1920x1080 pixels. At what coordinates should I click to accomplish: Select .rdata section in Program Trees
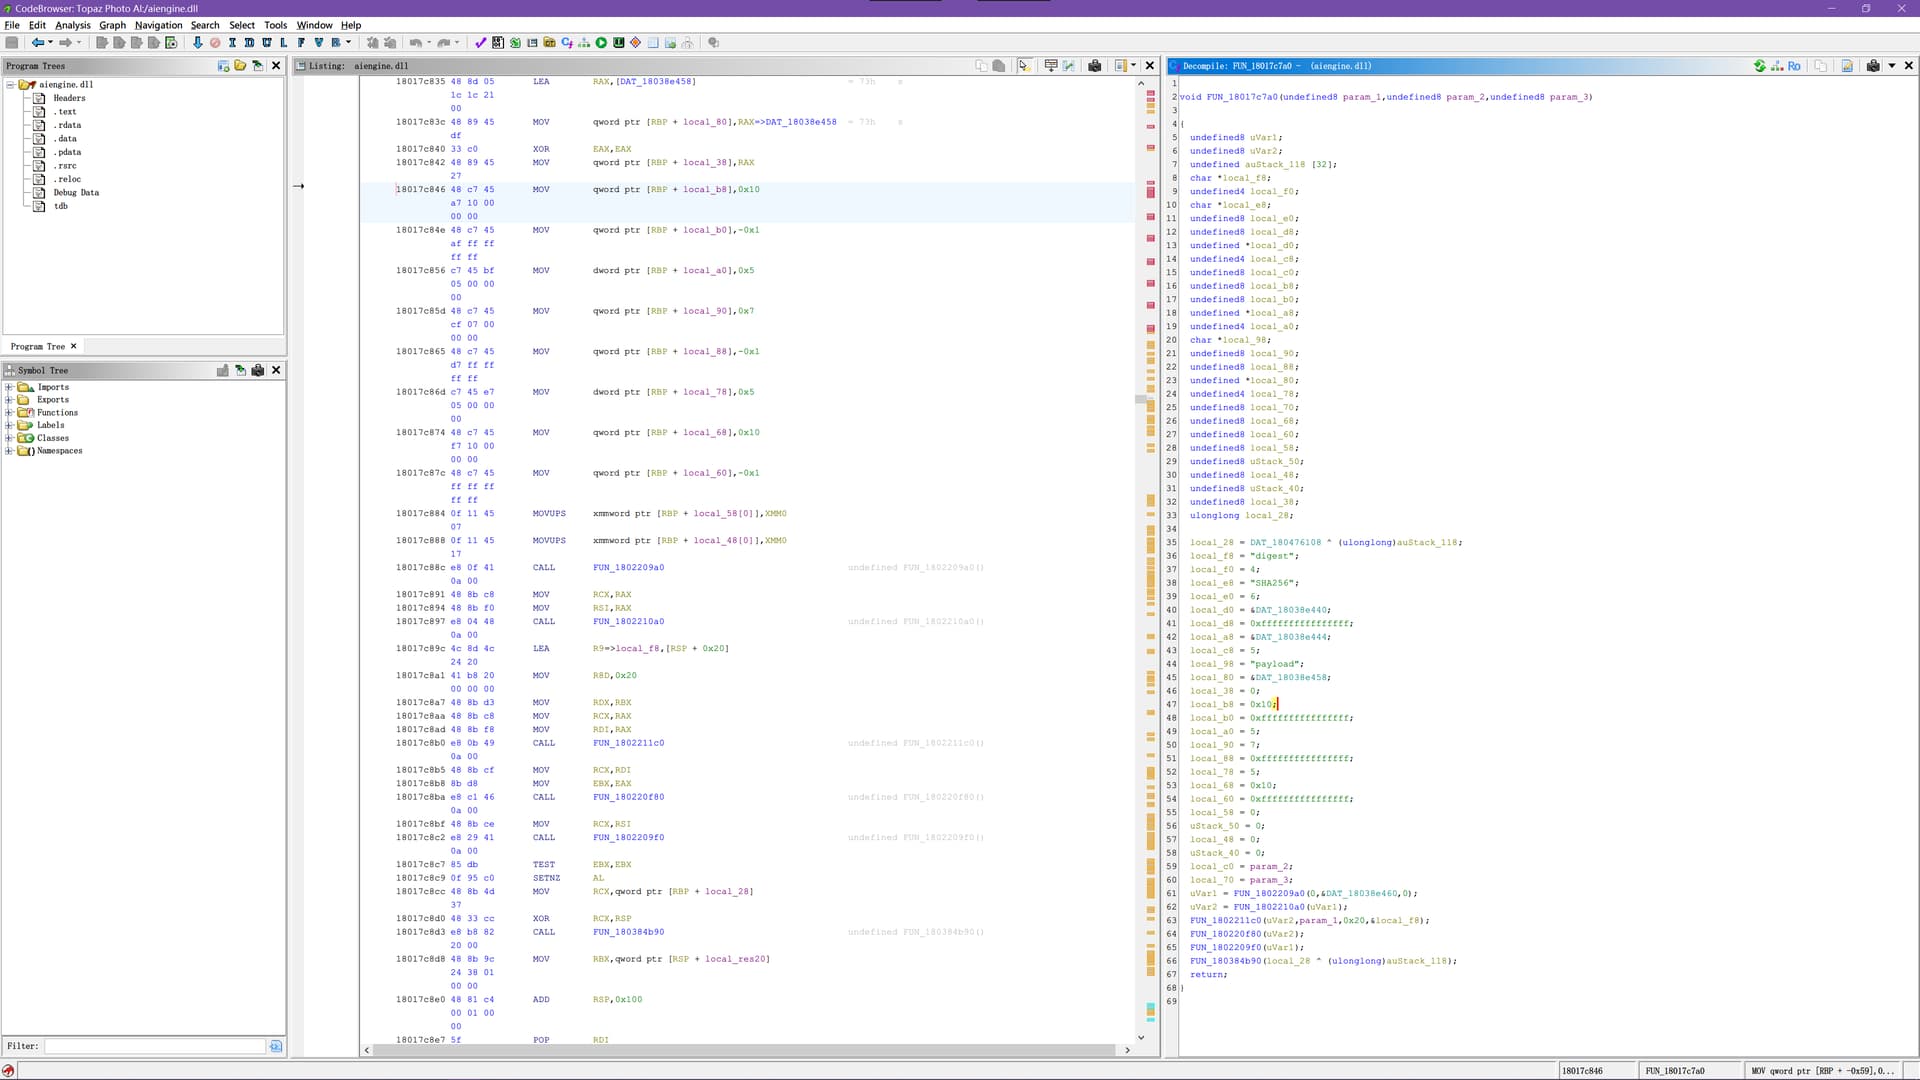pos(68,125)
